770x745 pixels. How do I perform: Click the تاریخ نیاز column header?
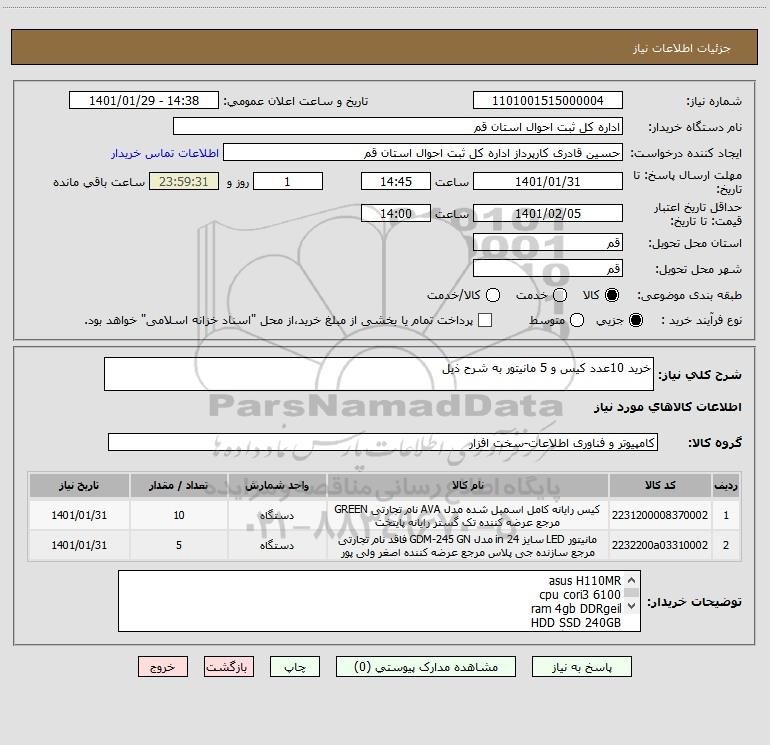tap(79, 486)
